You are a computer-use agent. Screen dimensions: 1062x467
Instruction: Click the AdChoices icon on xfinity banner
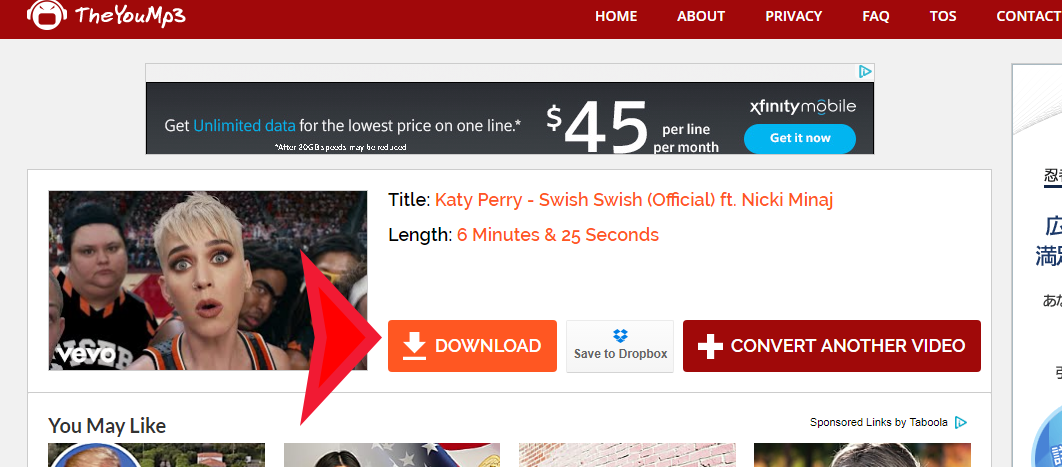point(865,71)
